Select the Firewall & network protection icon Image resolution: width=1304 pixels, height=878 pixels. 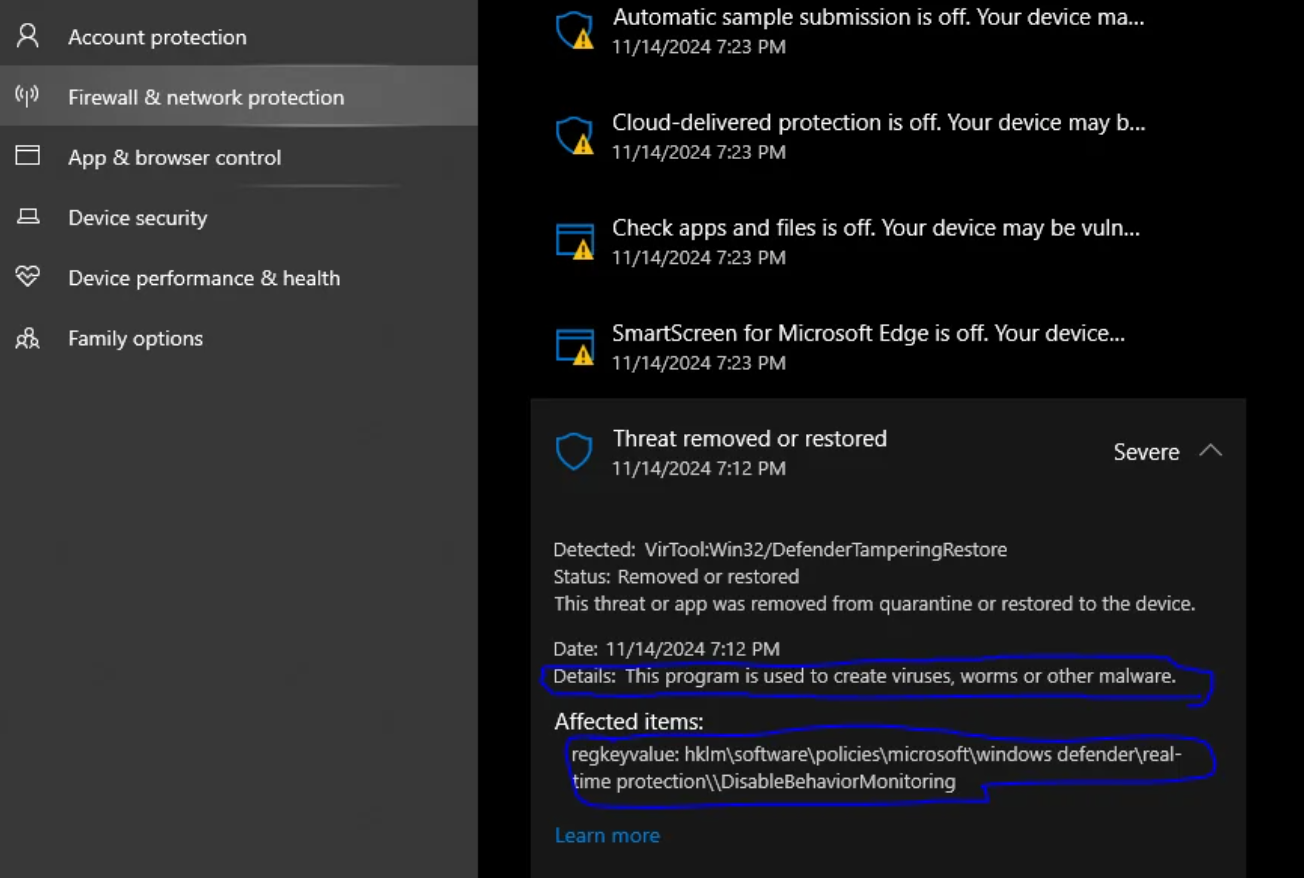[x=30, y=96]
